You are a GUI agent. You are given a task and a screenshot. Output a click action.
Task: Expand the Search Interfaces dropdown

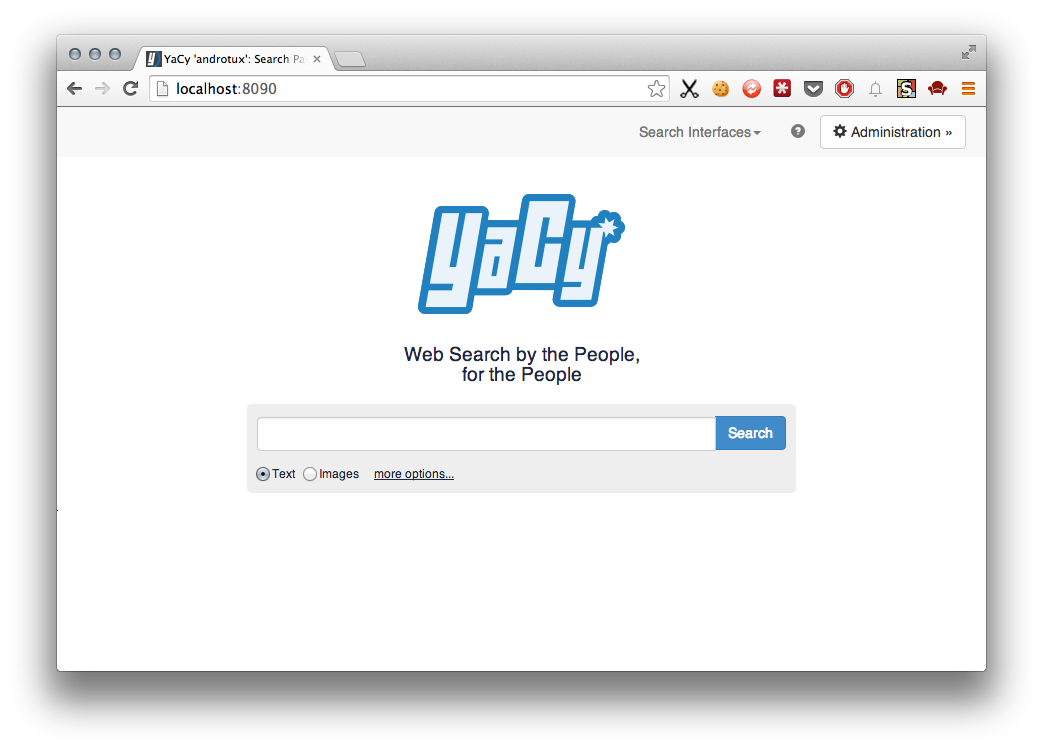coord(700,132)
